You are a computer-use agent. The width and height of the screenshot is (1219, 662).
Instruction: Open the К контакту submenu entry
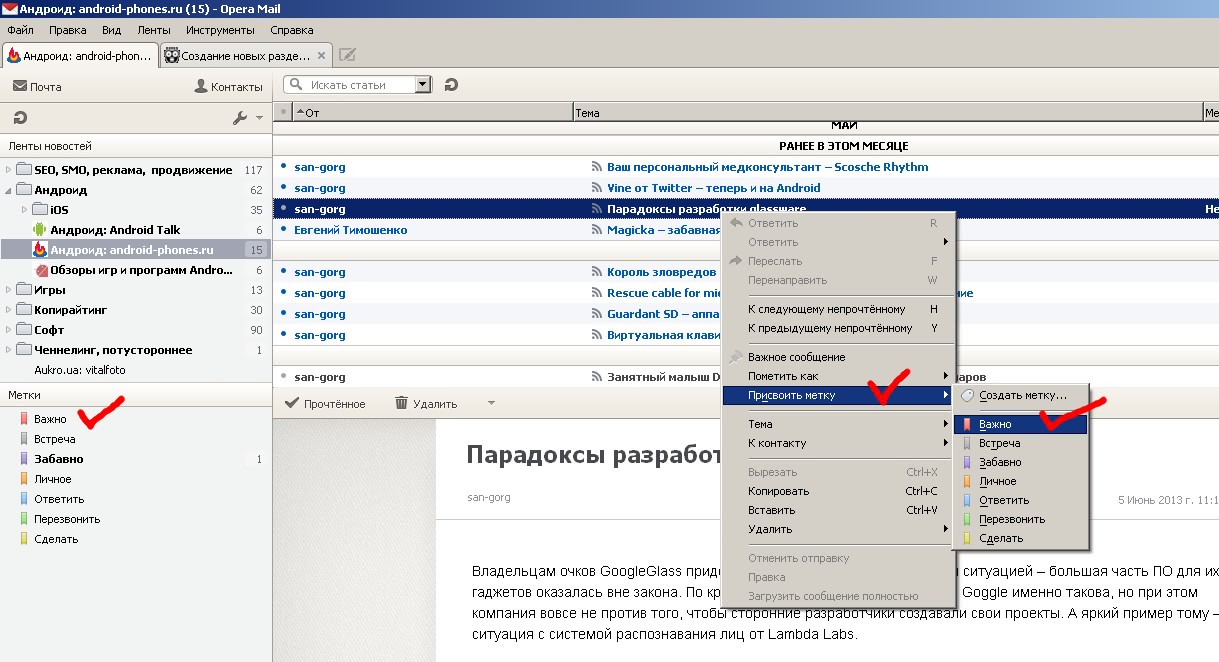(x=838, y=443)
